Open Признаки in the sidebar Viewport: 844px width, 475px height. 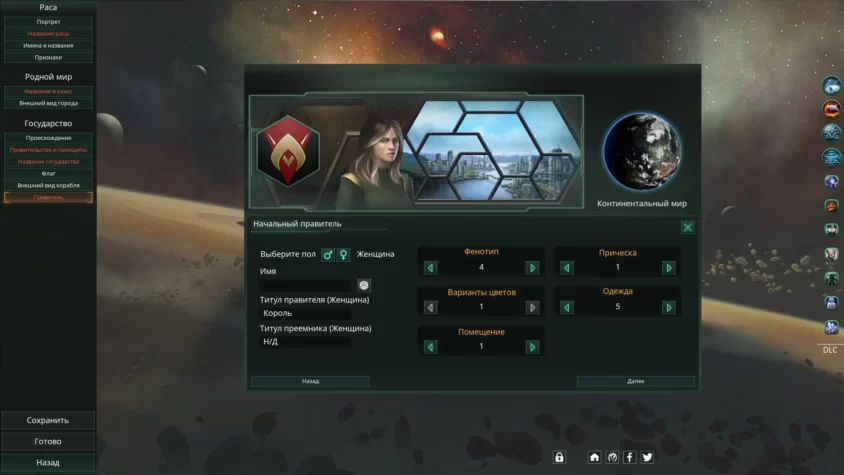click(48, 57)
